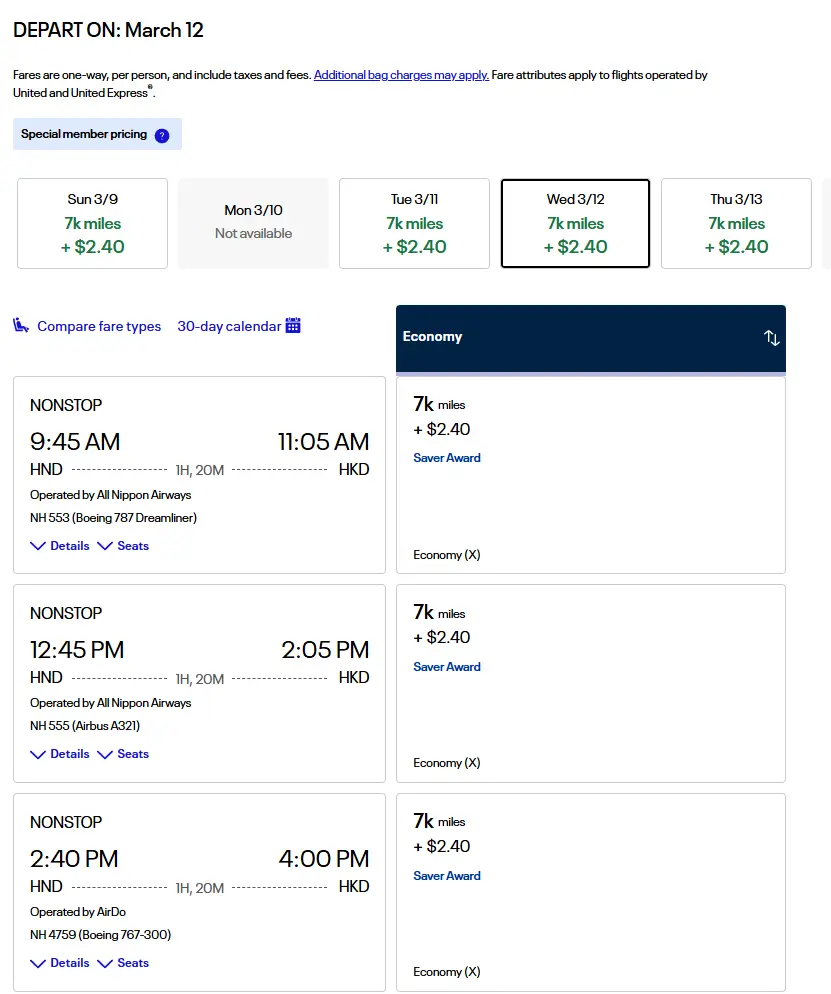831x994 pixels.
Task: Select the Sun 3/9 date tab
Action: (x=92, y=224)
